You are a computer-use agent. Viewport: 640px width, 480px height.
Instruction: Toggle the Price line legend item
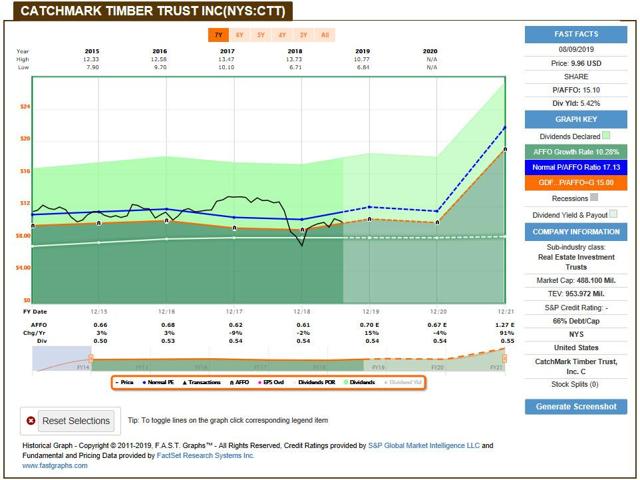[125, 382]
